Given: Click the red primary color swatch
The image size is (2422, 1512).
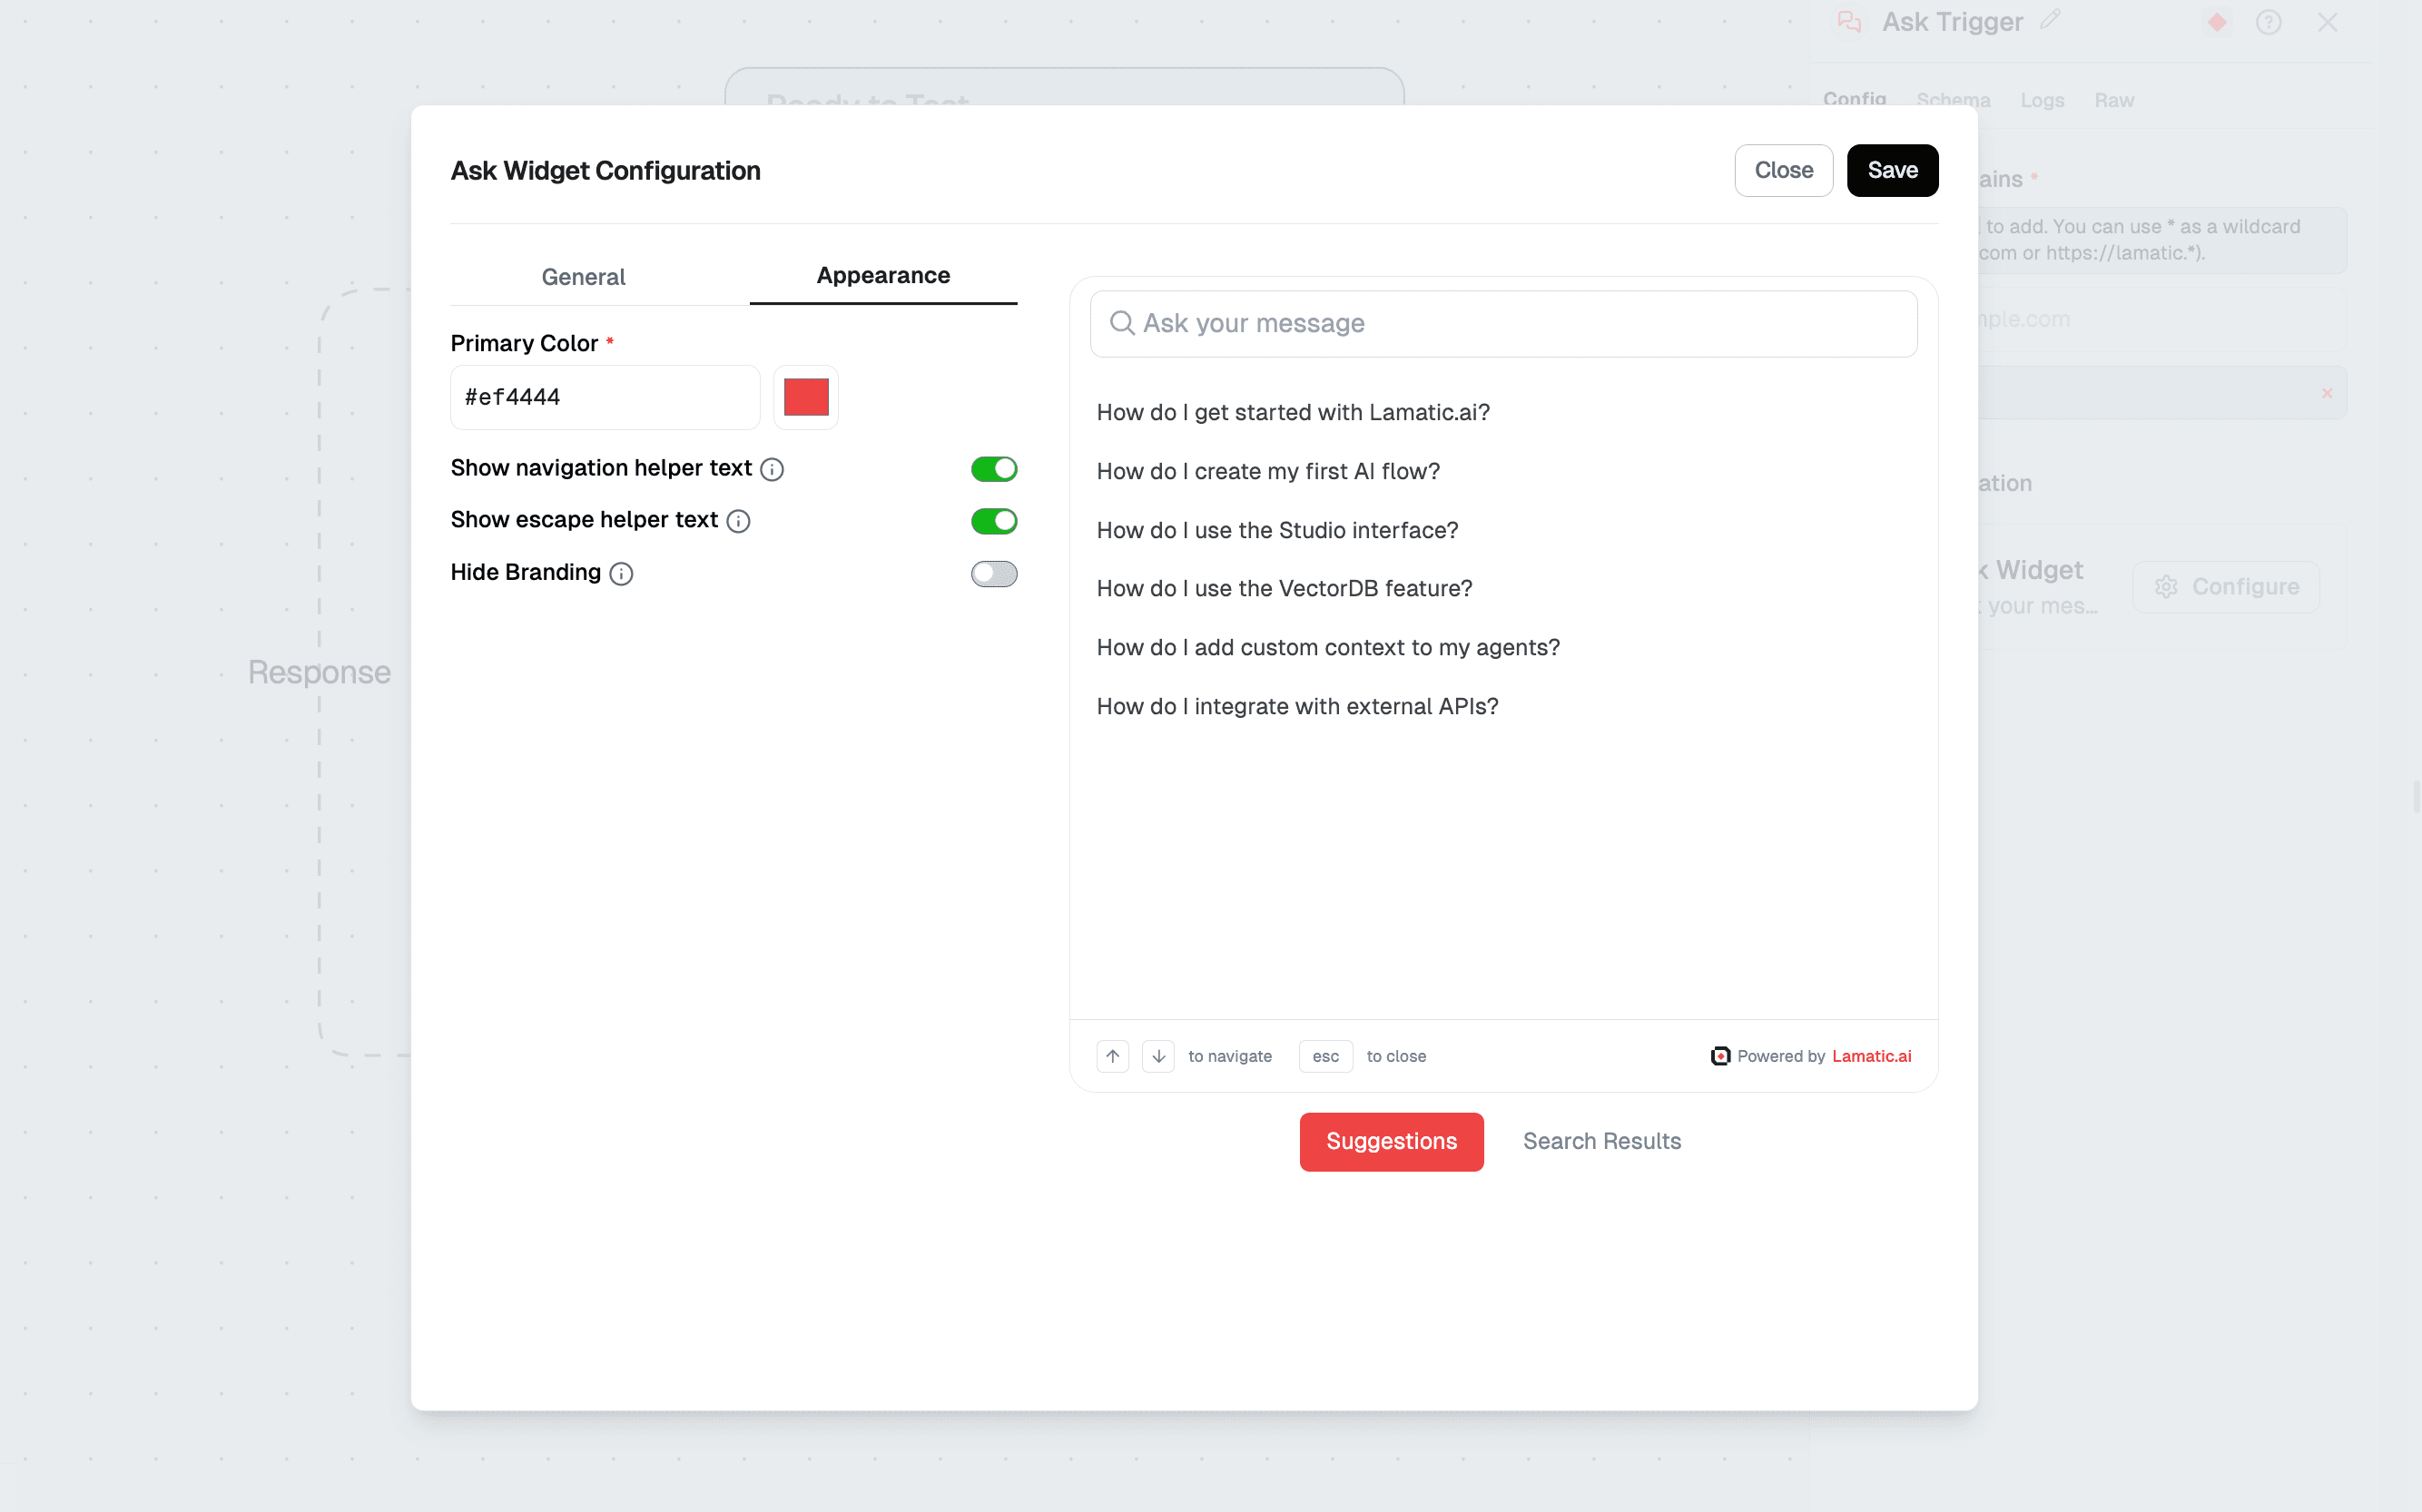Looking at the screenshot, I should click(x=806, y=397).
